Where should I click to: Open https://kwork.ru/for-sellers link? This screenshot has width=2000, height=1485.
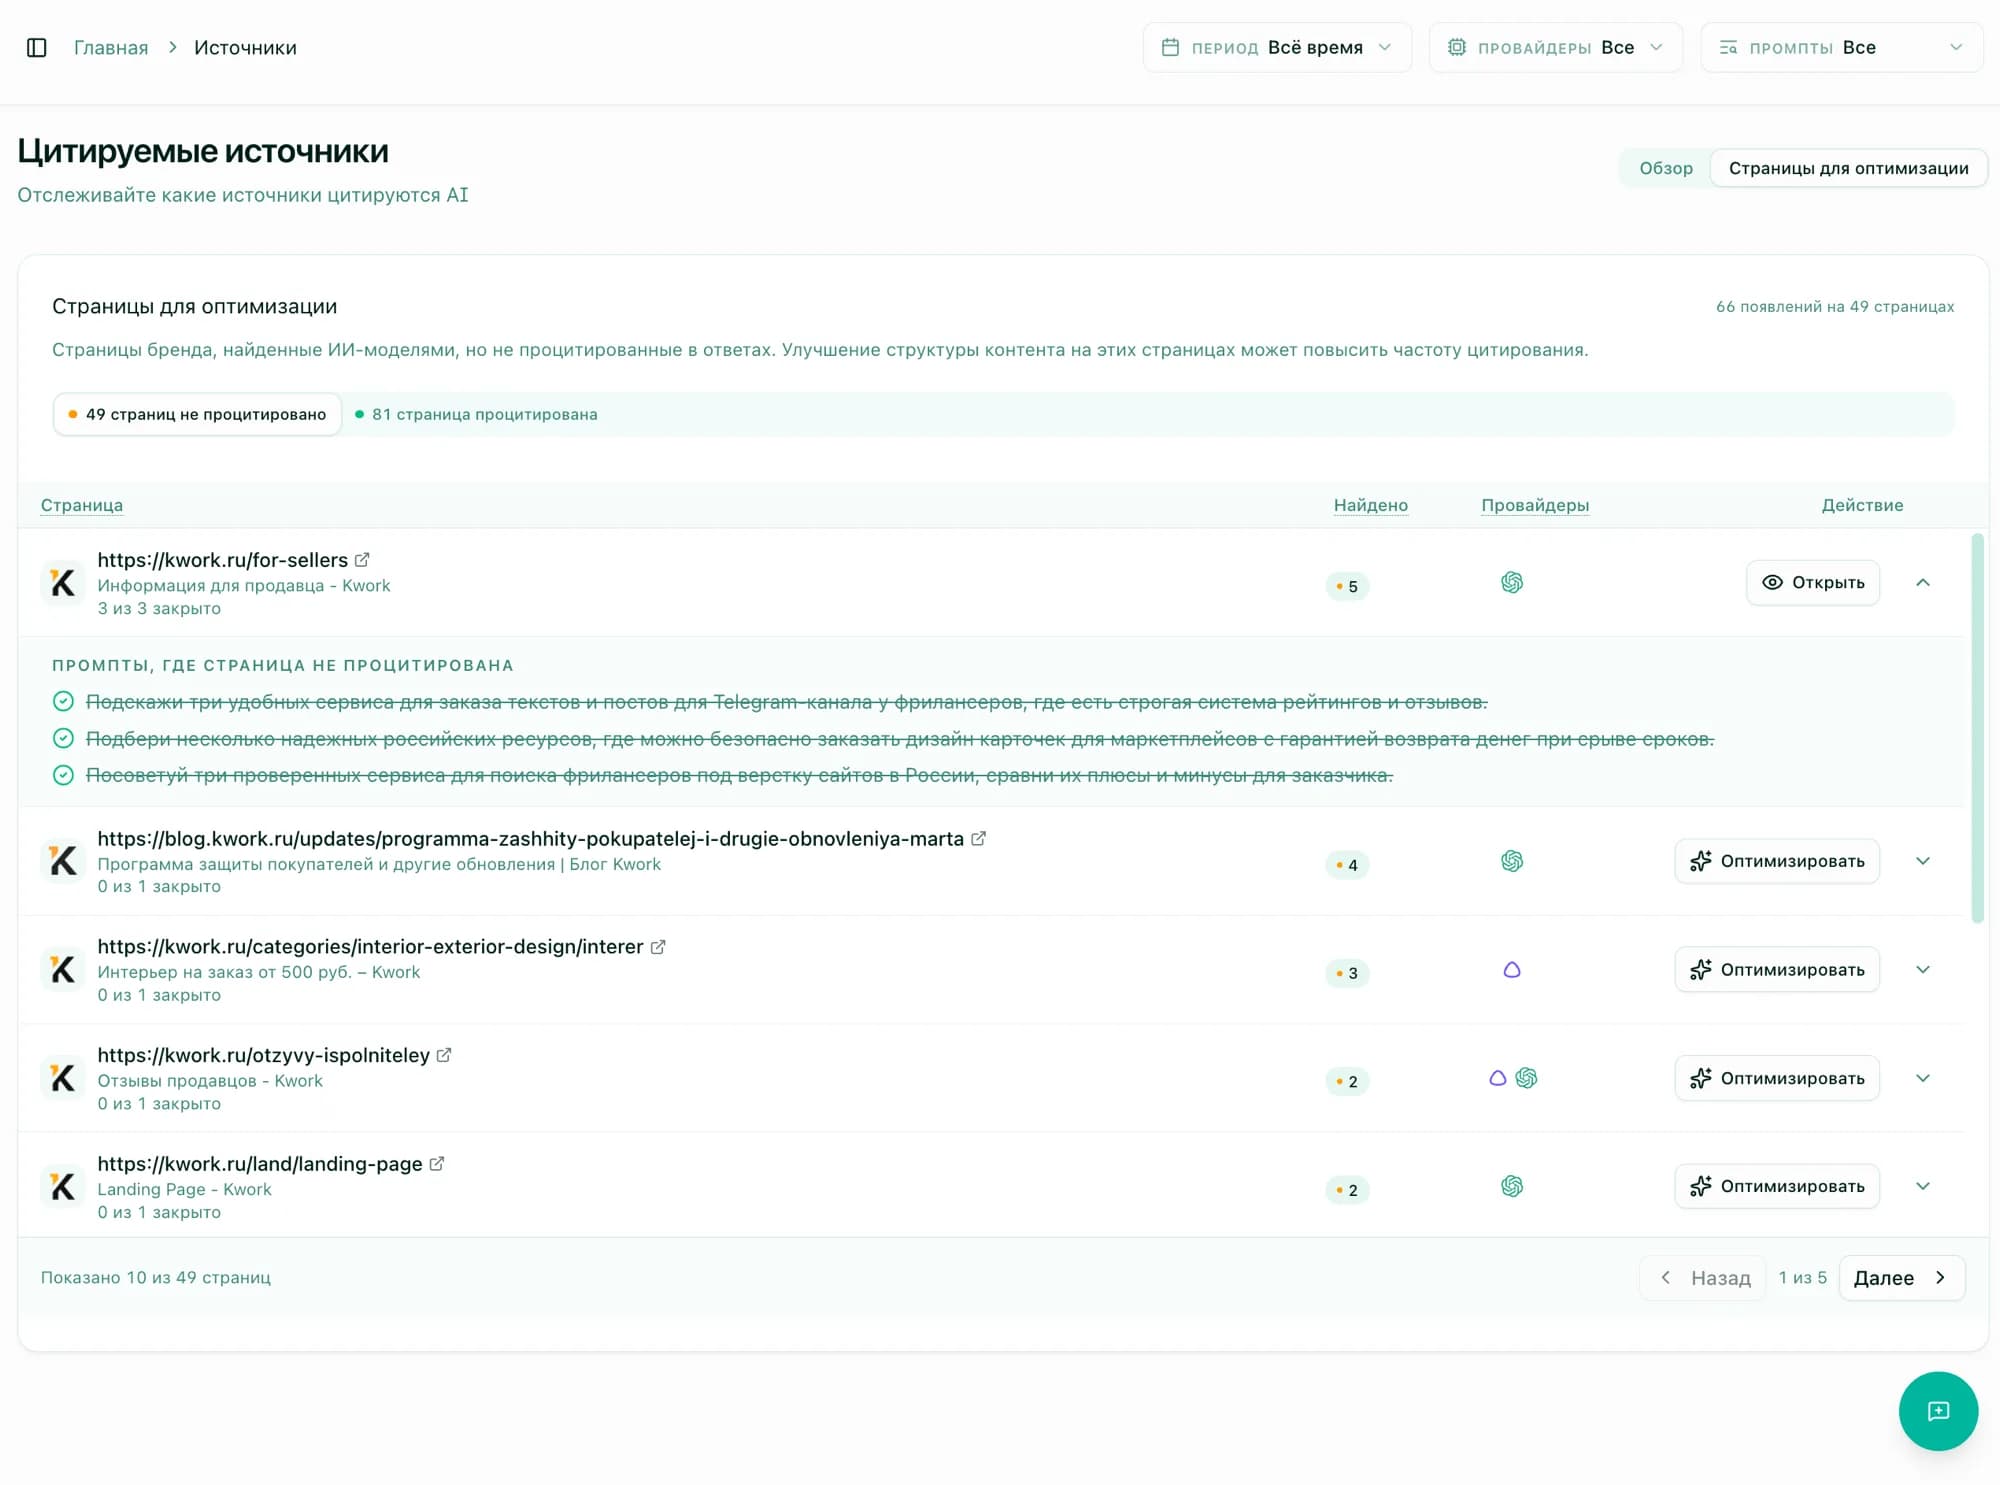(x=222, y=560)
